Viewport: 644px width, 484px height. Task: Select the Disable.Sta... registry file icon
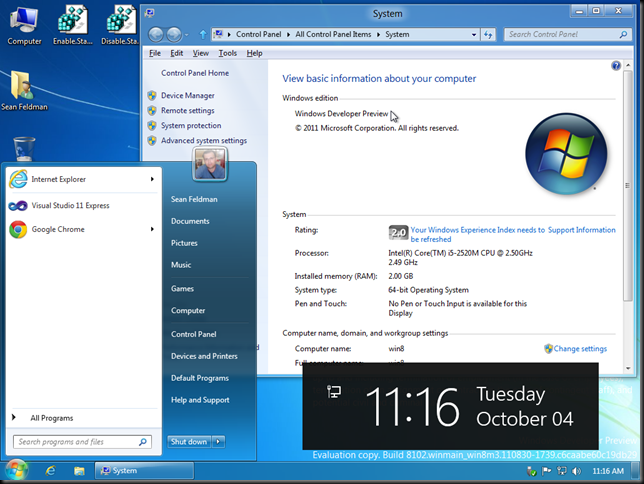coord(120,26)
